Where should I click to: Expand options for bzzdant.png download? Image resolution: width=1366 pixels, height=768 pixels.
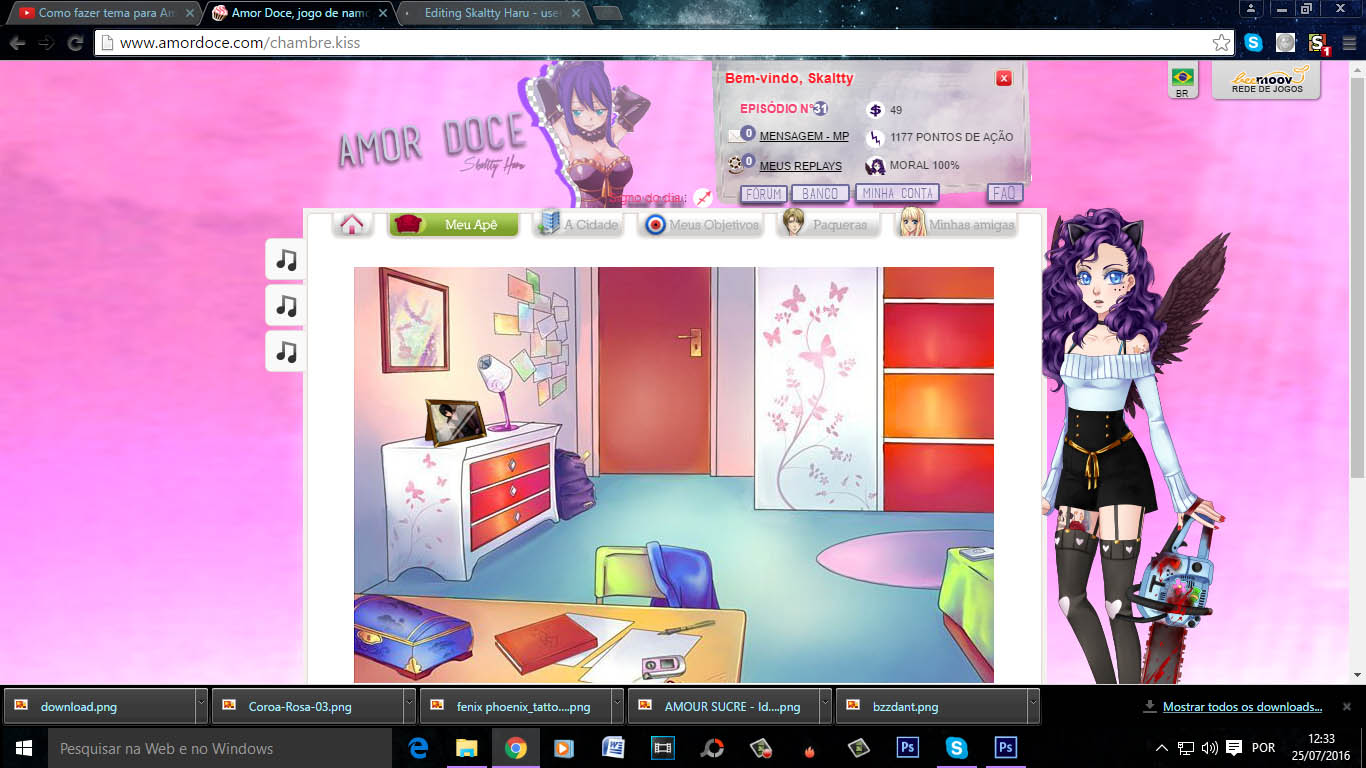[1034, 706]
